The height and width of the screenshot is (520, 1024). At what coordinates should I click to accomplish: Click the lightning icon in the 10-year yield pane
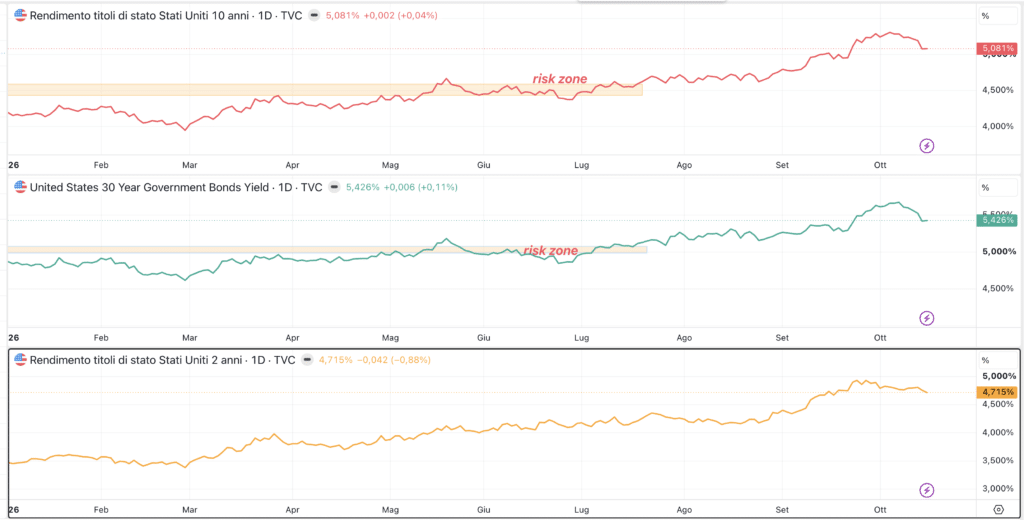(927, 146)
